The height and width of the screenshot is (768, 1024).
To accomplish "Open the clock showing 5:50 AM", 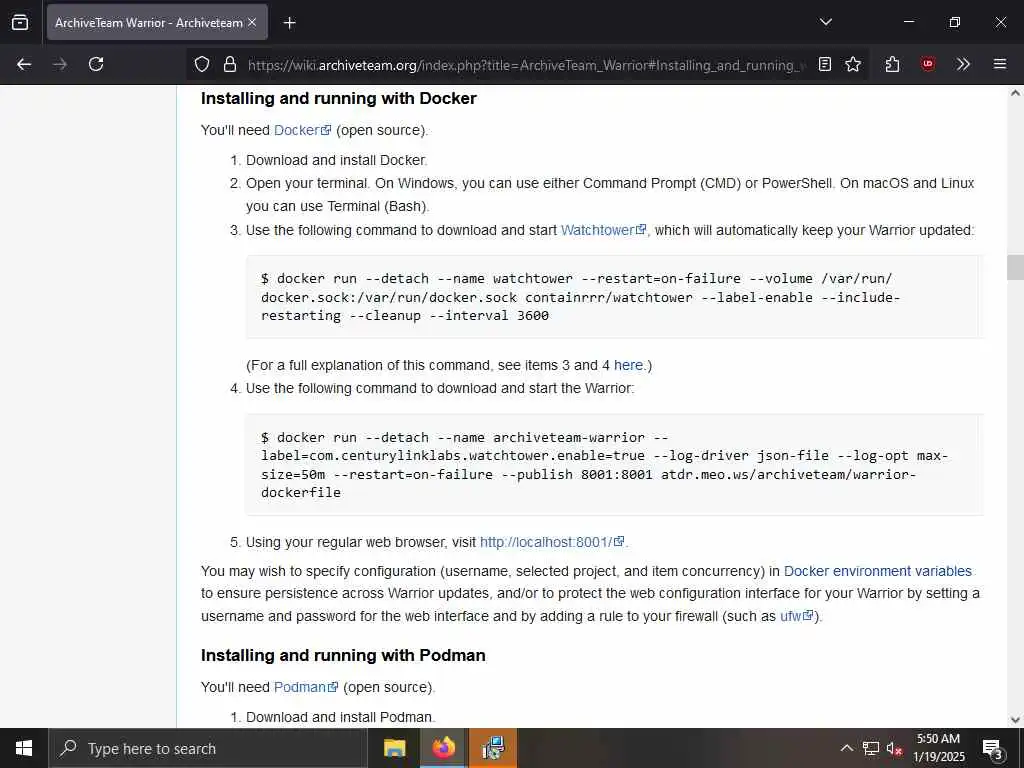I will [x=938, y=748].
